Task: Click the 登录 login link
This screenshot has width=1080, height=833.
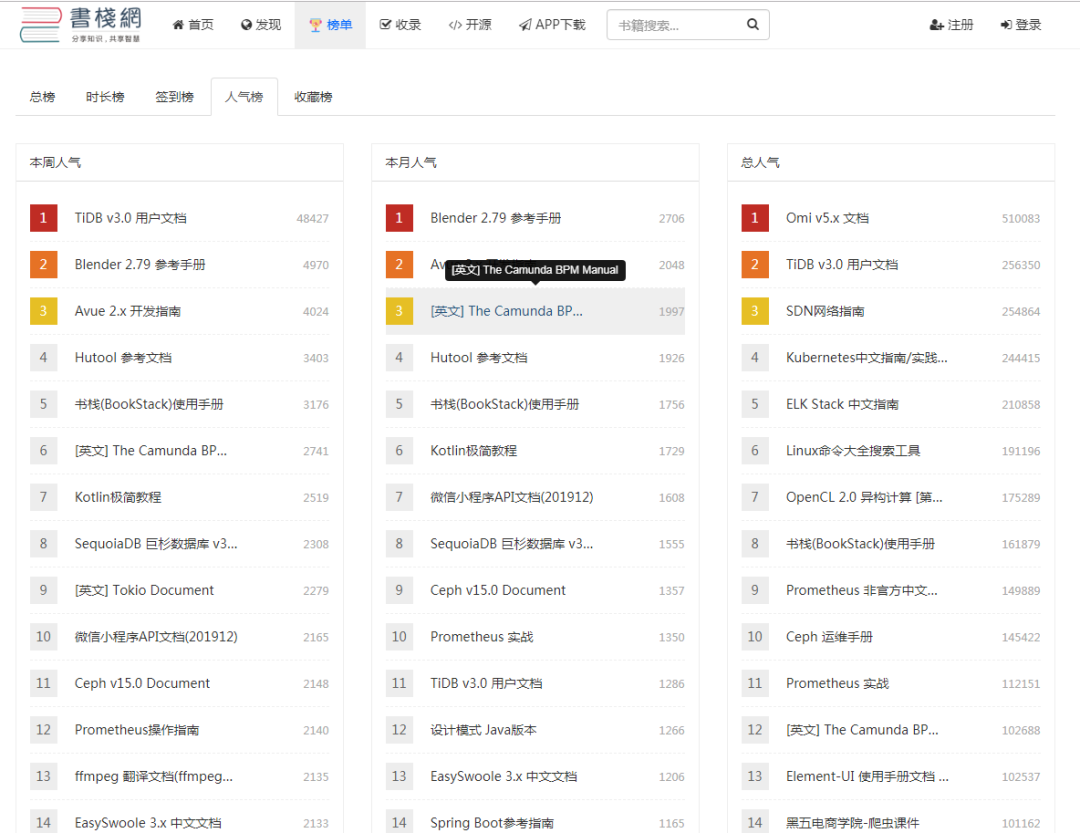Action: (x=1021, y=25)
